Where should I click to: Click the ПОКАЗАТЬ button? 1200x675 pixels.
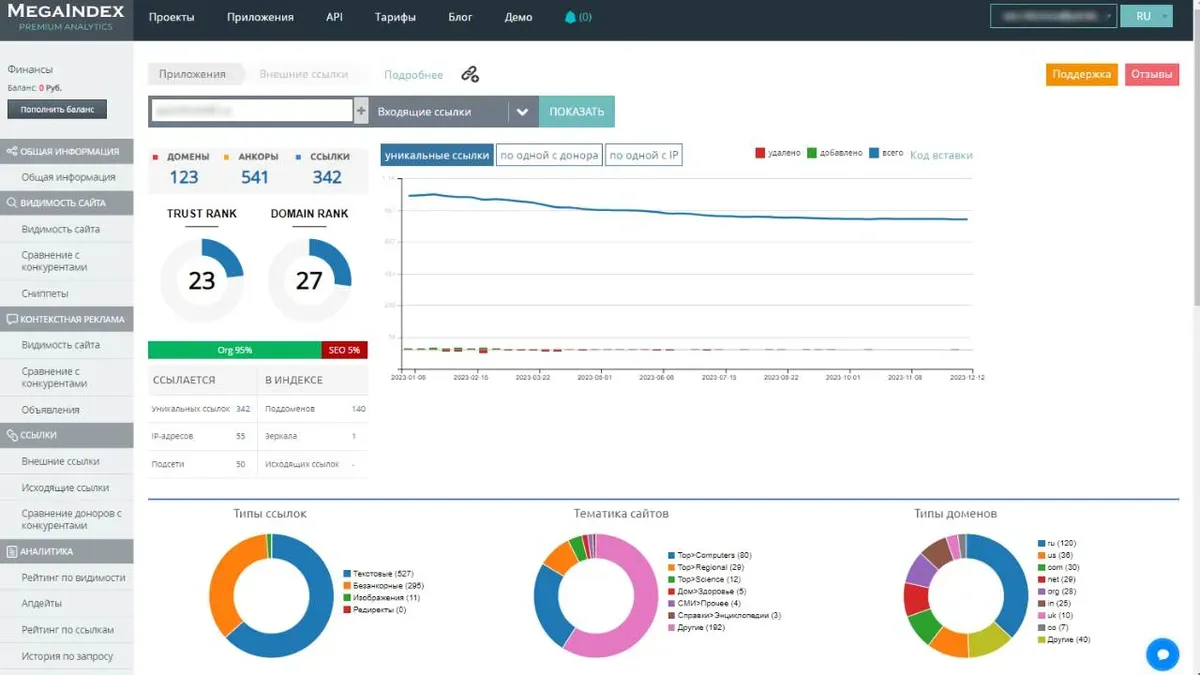[x=577, y=112]
